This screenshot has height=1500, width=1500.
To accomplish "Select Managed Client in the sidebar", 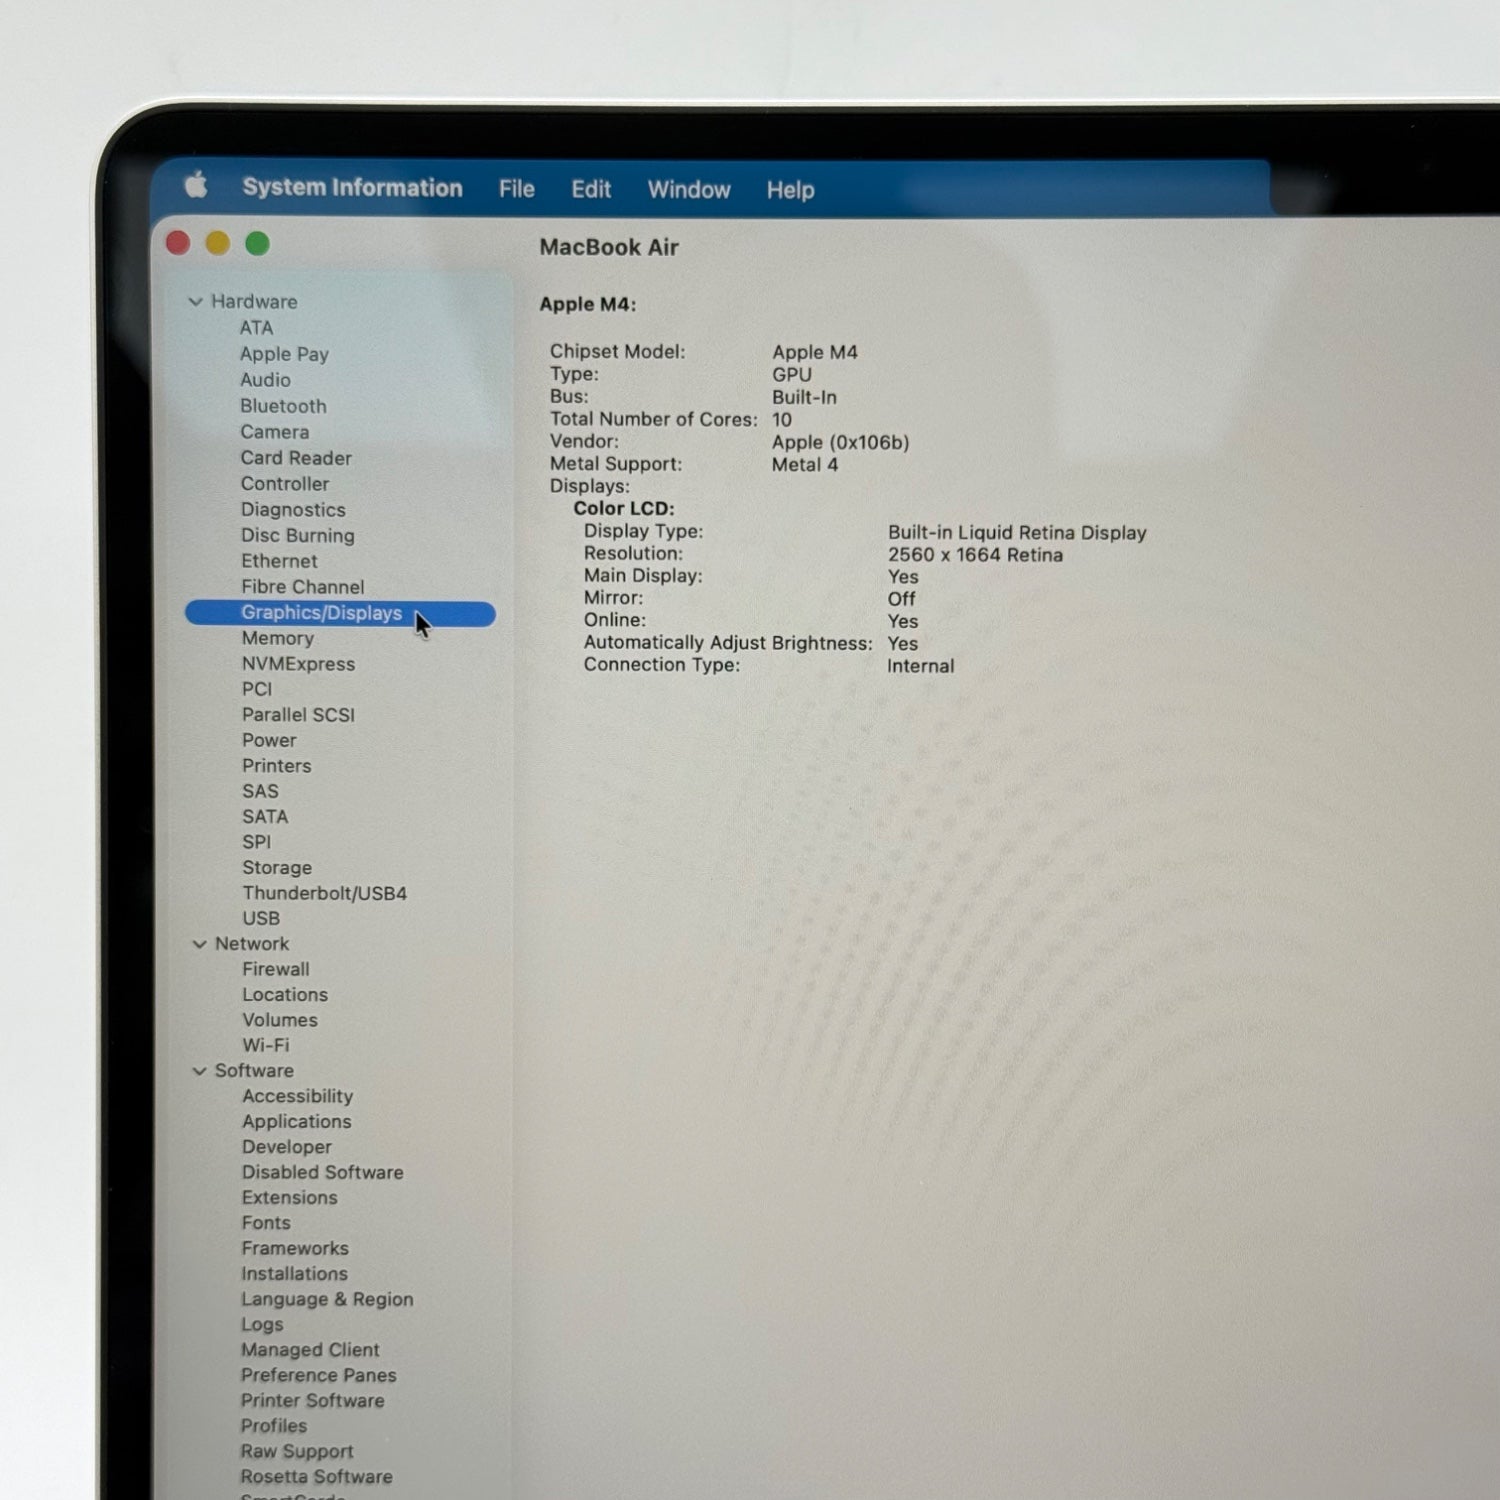I will click(x=310, y=1350).
